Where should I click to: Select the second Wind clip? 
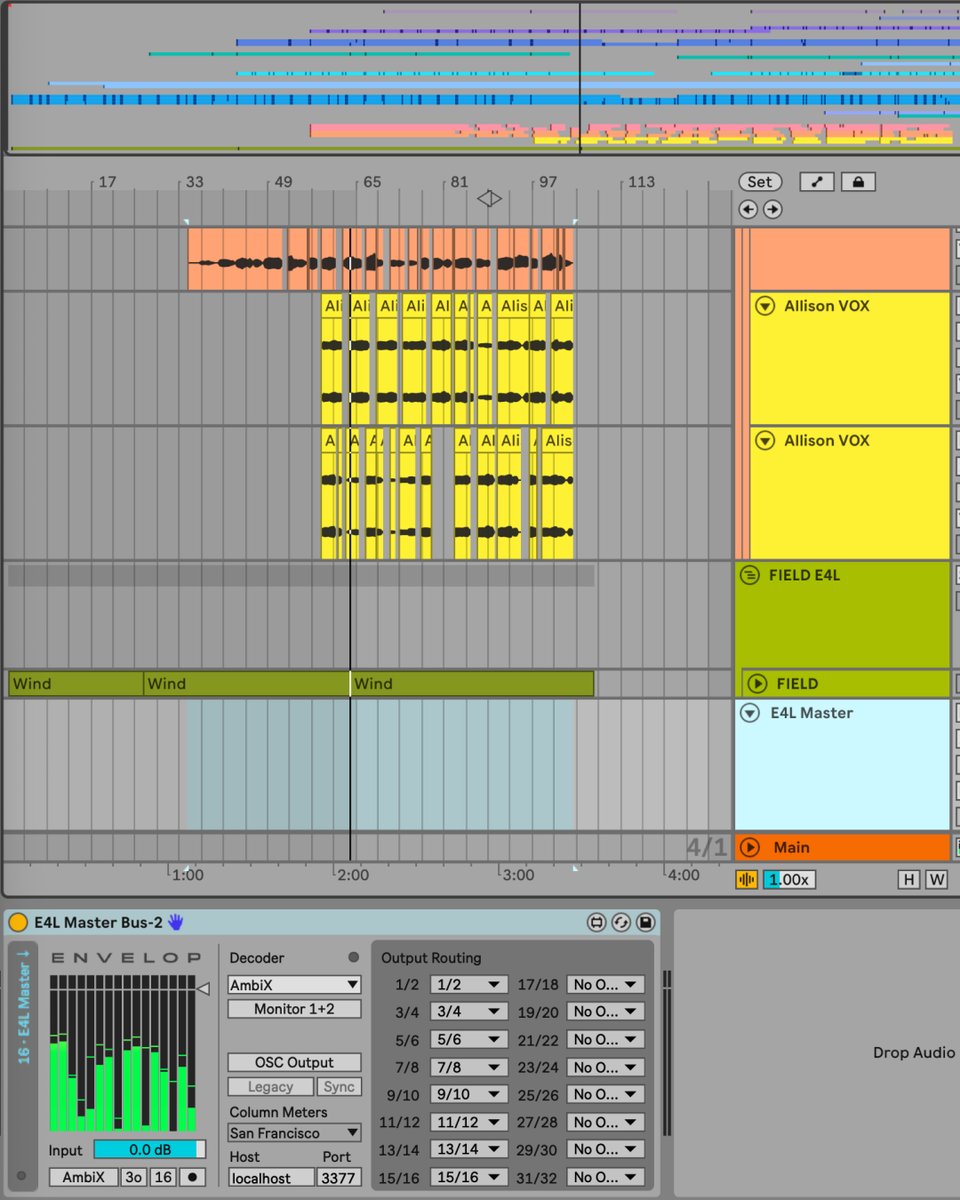(246, 684)
